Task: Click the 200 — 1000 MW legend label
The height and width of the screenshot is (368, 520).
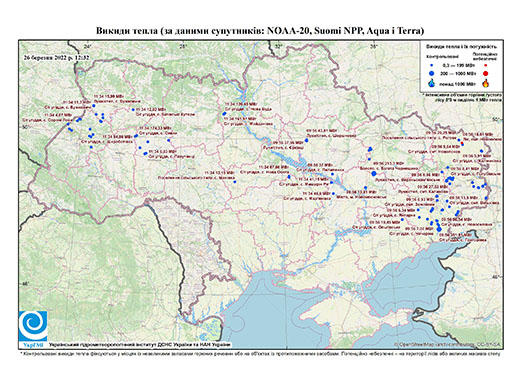Action: point(459,73)
